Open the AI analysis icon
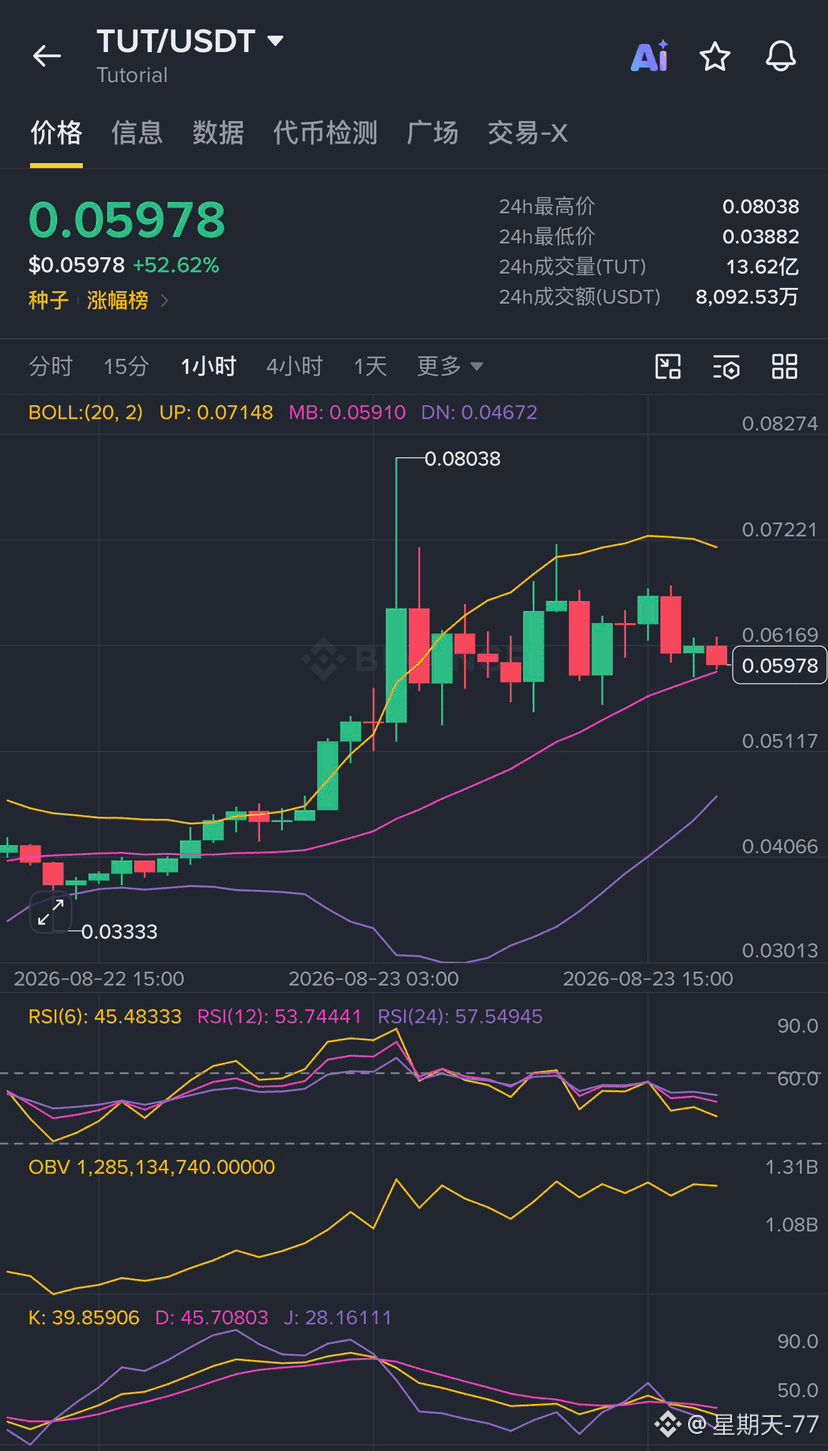Viewport: 828px width, 1451px height. coord(649,56)
